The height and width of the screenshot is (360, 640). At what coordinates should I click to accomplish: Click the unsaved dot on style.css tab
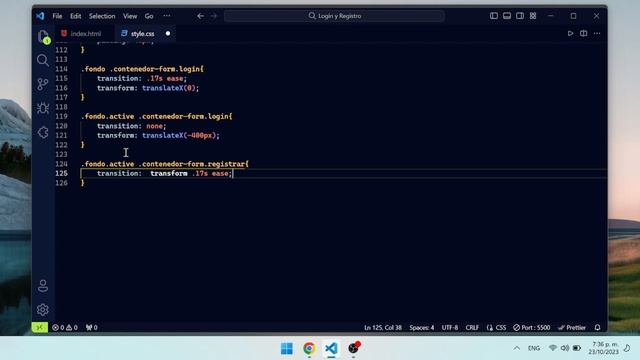tap(168, 33)
